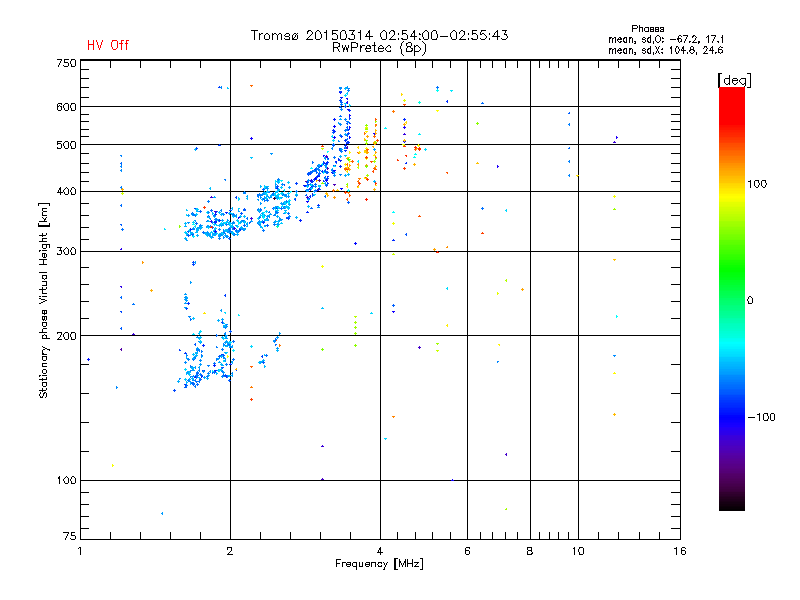Click the 750 height axis label
The image size is (800, 600).
click(66, 63)
